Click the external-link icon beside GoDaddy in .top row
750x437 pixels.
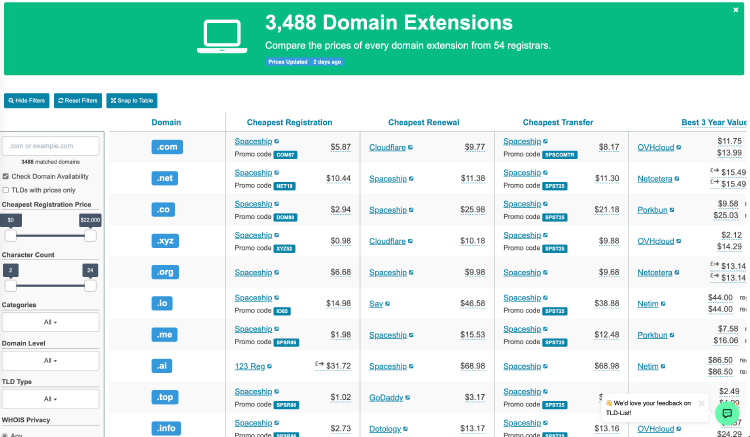pos(408,397)
